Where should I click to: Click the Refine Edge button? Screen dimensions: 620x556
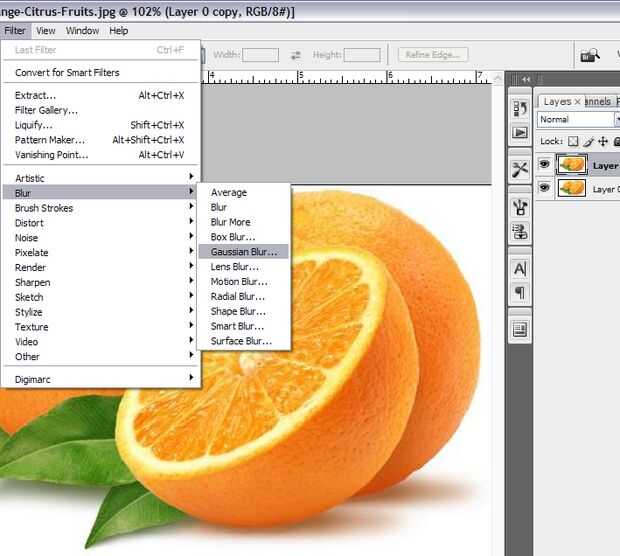[x=433, y=55]
